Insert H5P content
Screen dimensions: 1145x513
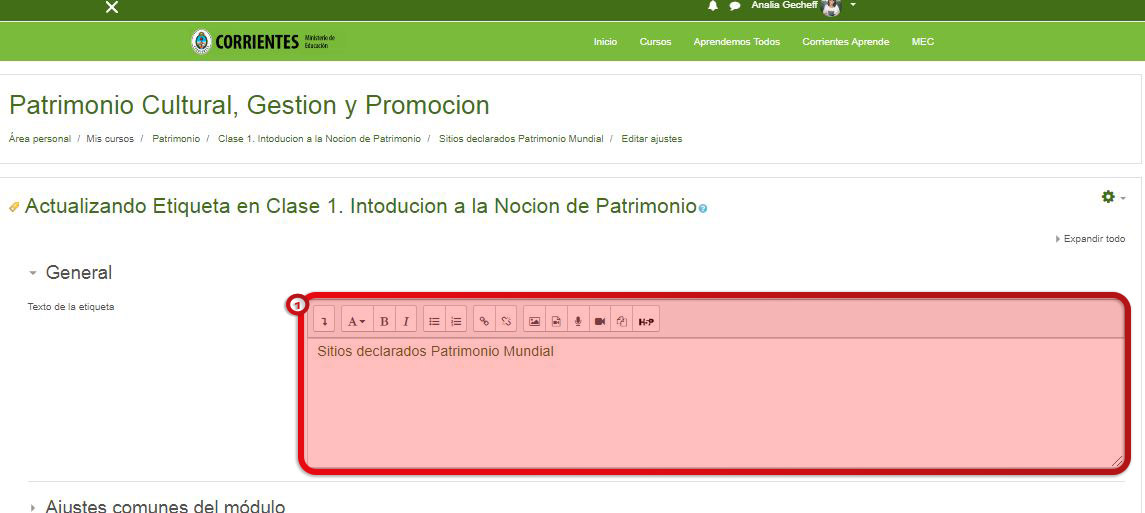pyautogui.click(x=646, y=321)
